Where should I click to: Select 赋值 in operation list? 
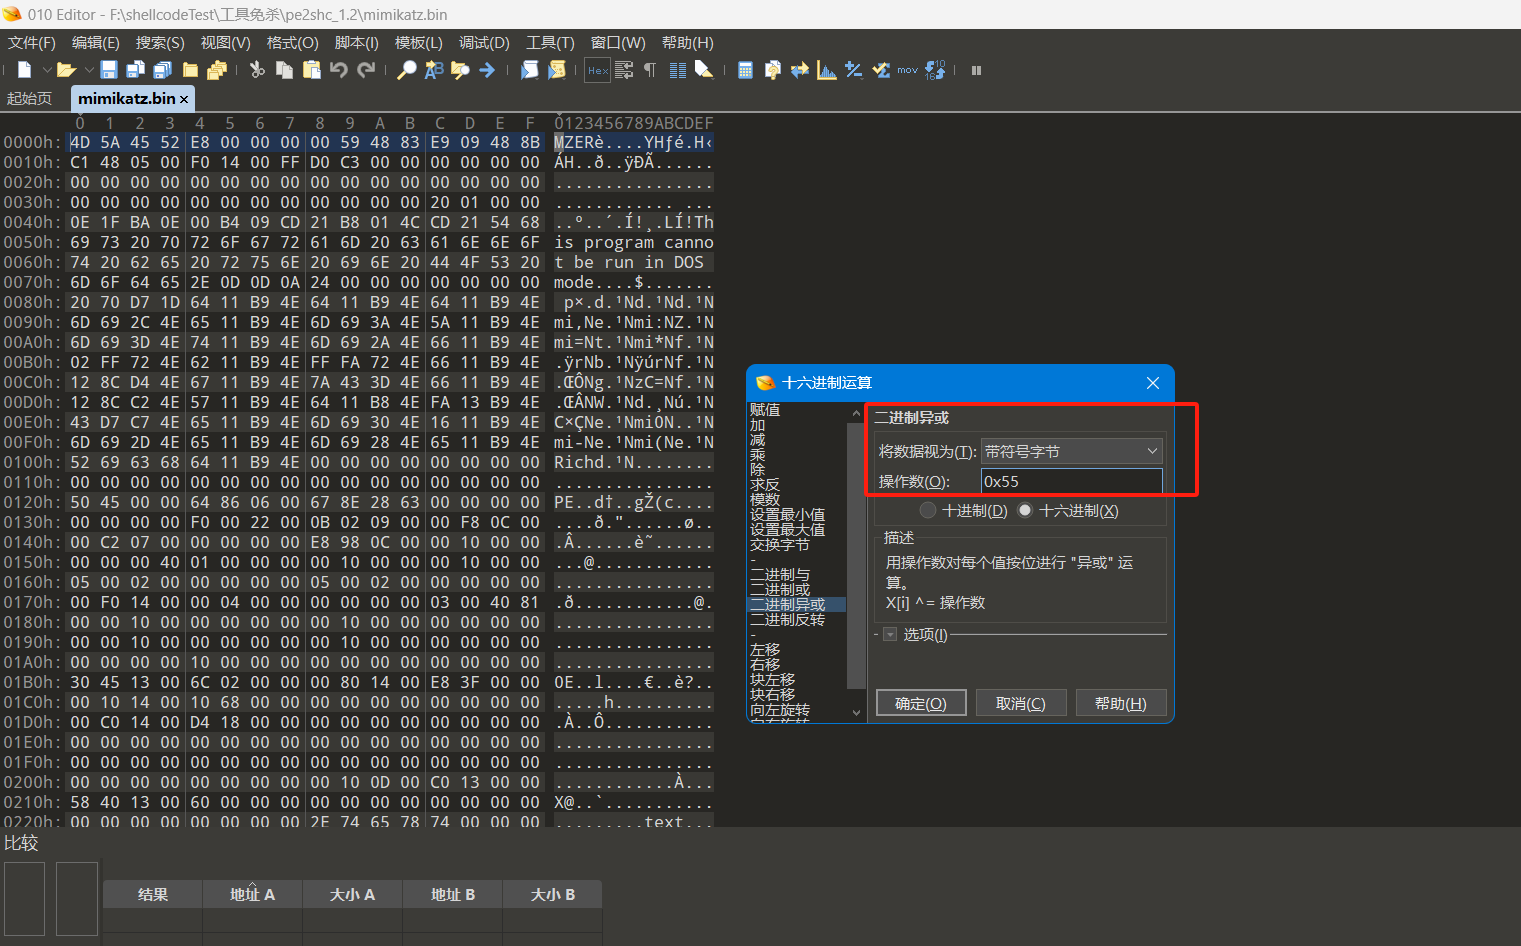click(x=765, y=410)
